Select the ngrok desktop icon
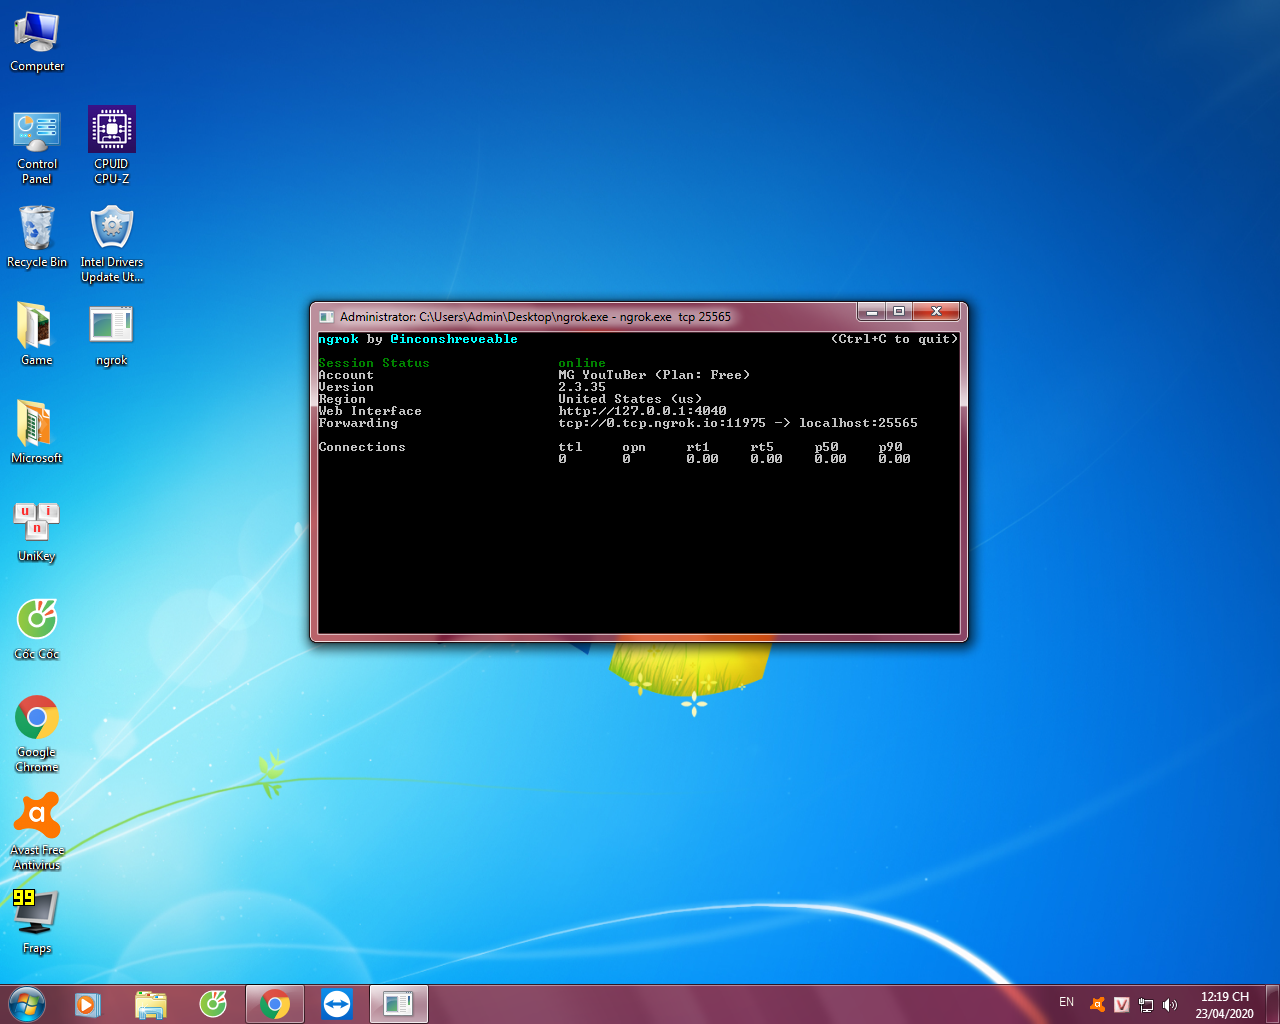1280x1024 pixels. (111, 326)
